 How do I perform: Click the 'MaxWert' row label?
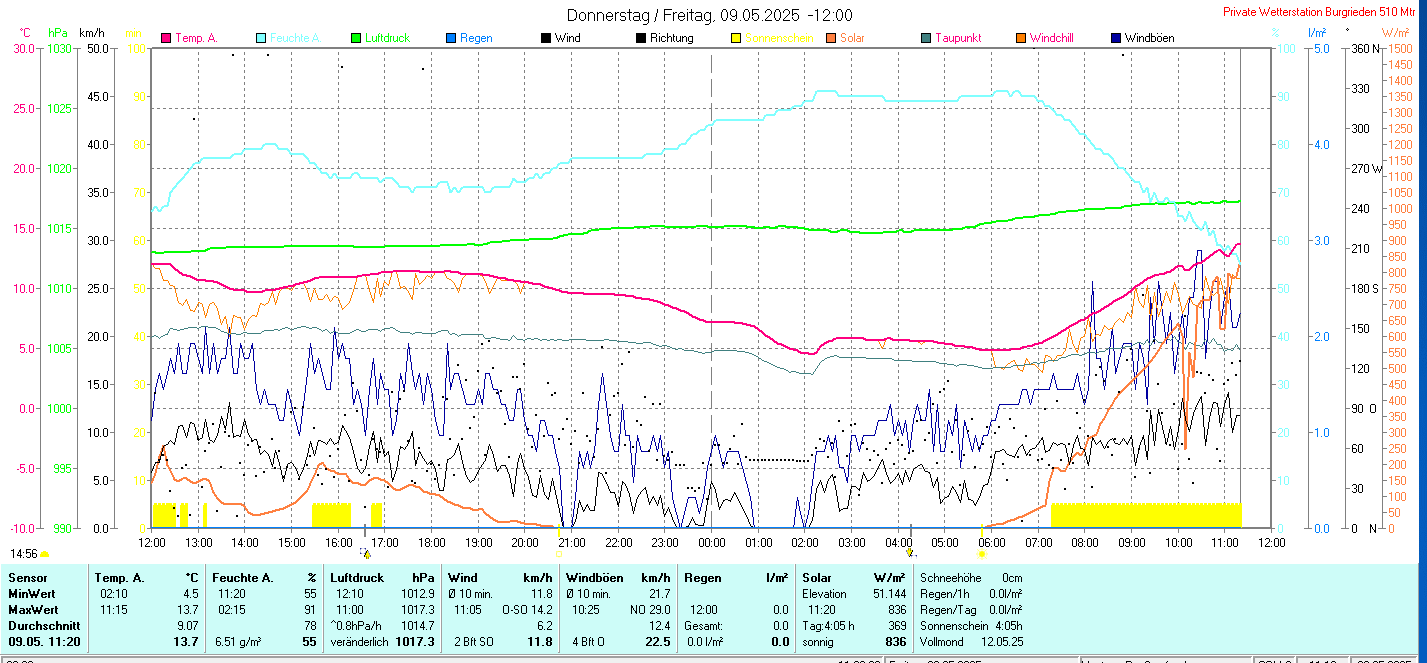coord(33,609)
